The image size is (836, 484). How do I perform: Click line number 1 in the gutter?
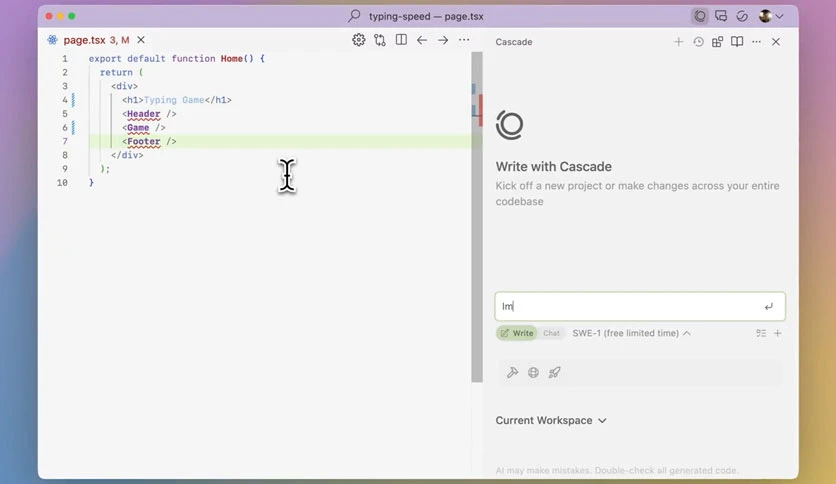(x=65, y=59)
